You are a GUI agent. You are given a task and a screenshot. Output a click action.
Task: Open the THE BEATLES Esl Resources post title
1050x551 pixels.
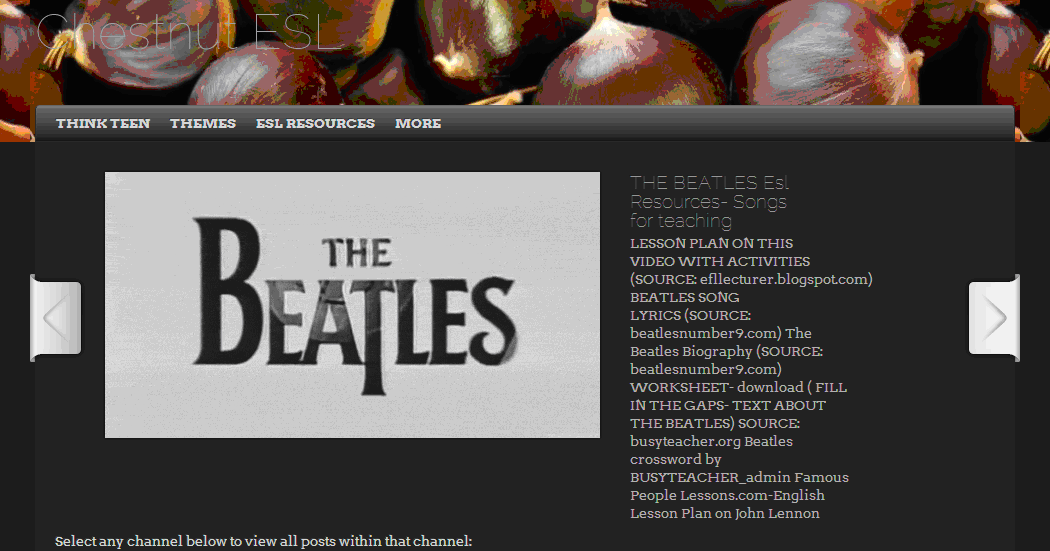[710, 202]
